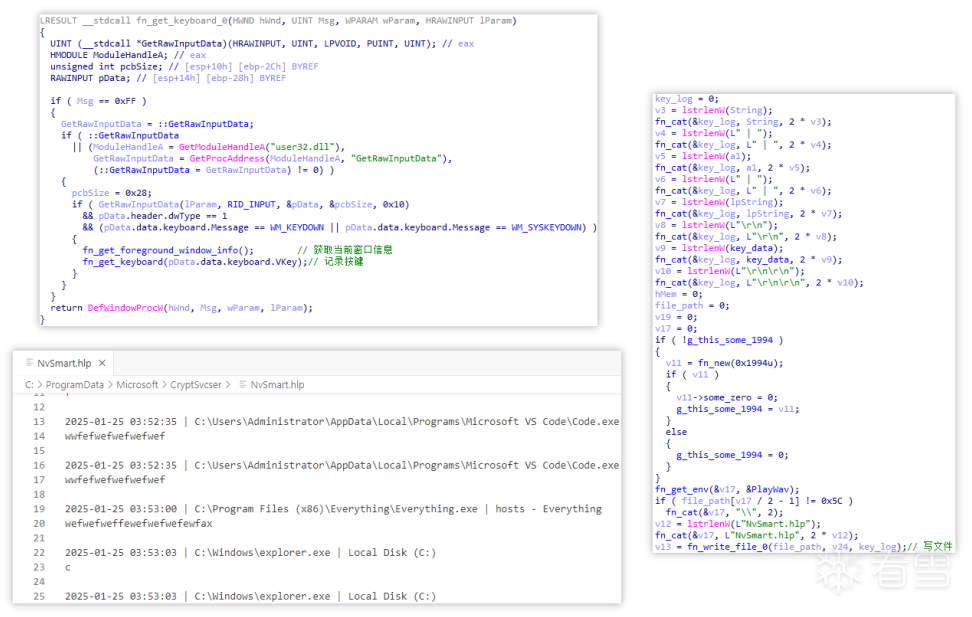Click 'v3 = lstrlenW(String);' line
Image resolution: width=972 pixels, height=617 pixels.
tap(714, 110)
